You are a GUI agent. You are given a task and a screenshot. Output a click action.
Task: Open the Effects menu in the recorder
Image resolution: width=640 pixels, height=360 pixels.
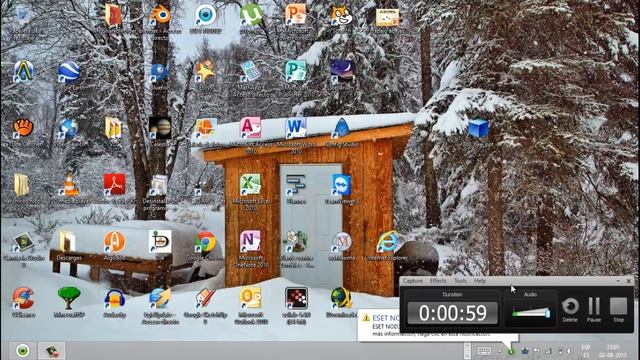point(438,281)
